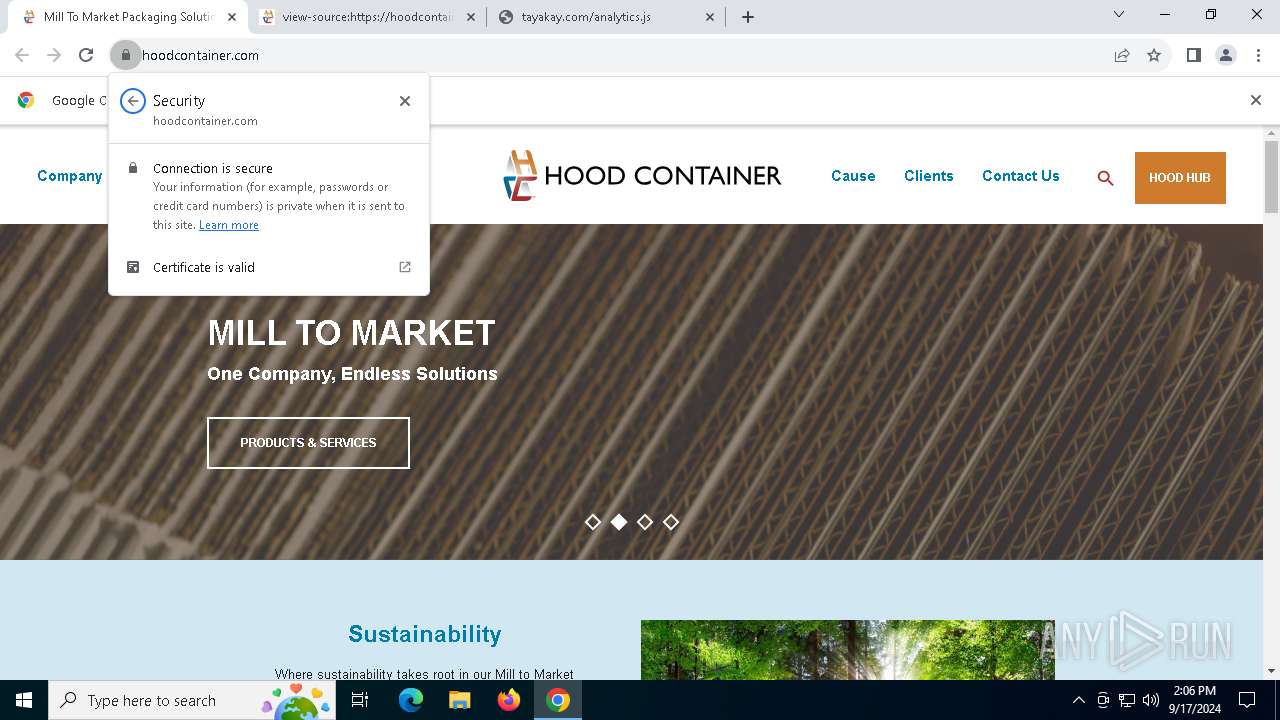The image size is (1280, 720).
Task: Click the taskbar search box
Action: (192, 700)
